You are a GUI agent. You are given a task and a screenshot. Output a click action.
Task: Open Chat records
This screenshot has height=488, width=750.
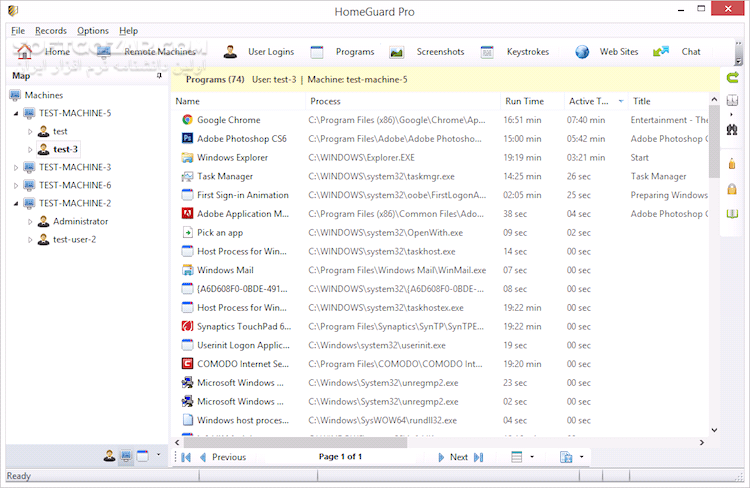tap(676, 52)
